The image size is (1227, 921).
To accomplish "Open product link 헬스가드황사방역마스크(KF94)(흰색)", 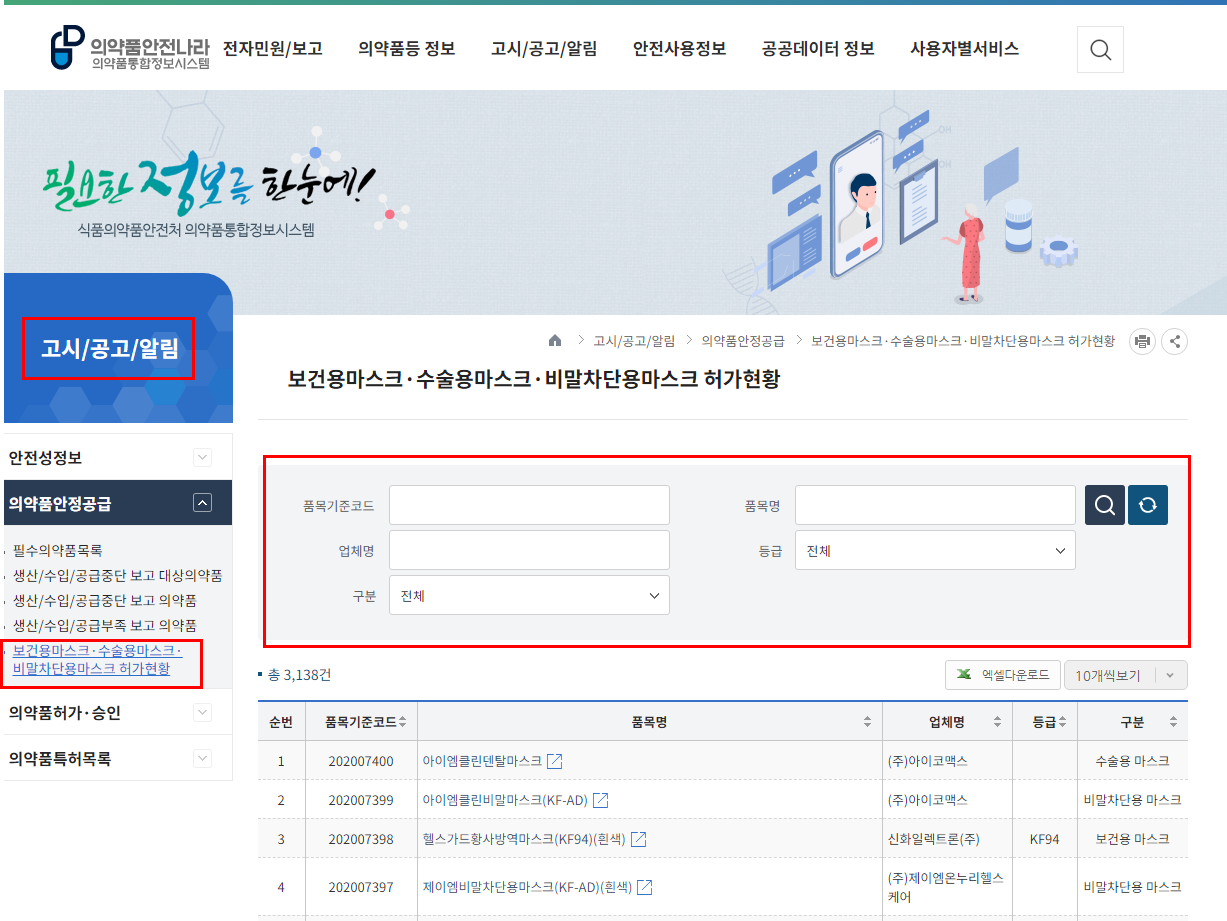I will click(524, 839).
